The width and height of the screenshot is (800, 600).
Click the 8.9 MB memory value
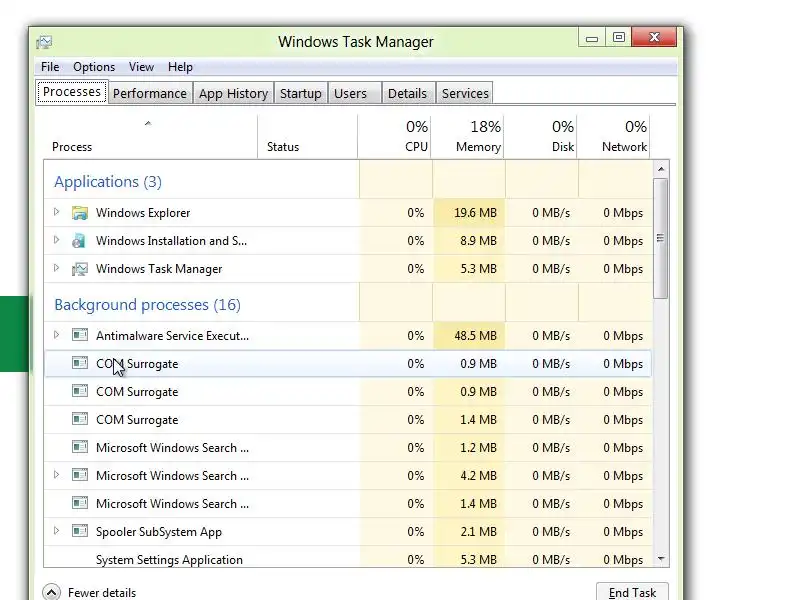(x=478, y=241)
